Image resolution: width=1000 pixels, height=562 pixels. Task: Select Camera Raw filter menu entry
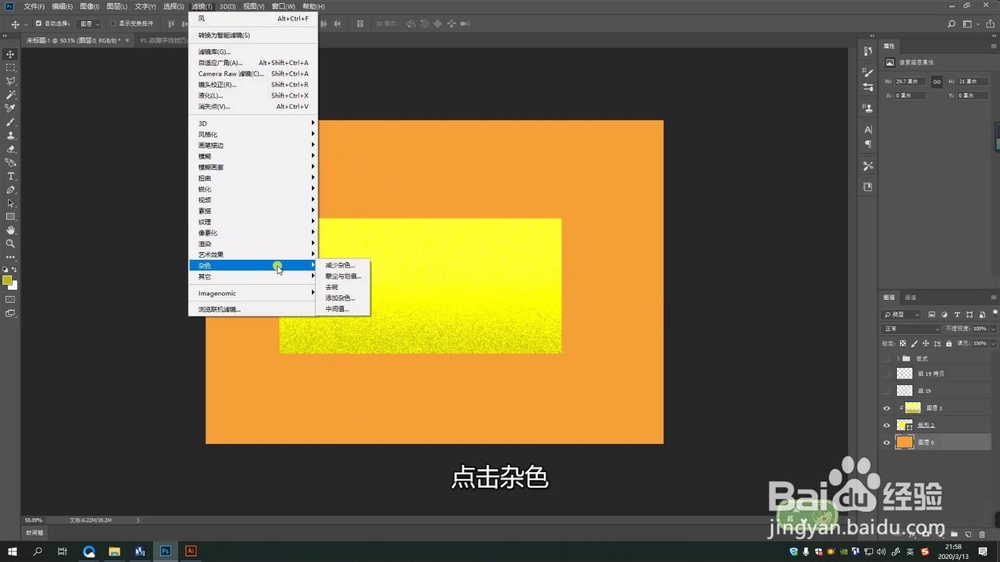253,73
